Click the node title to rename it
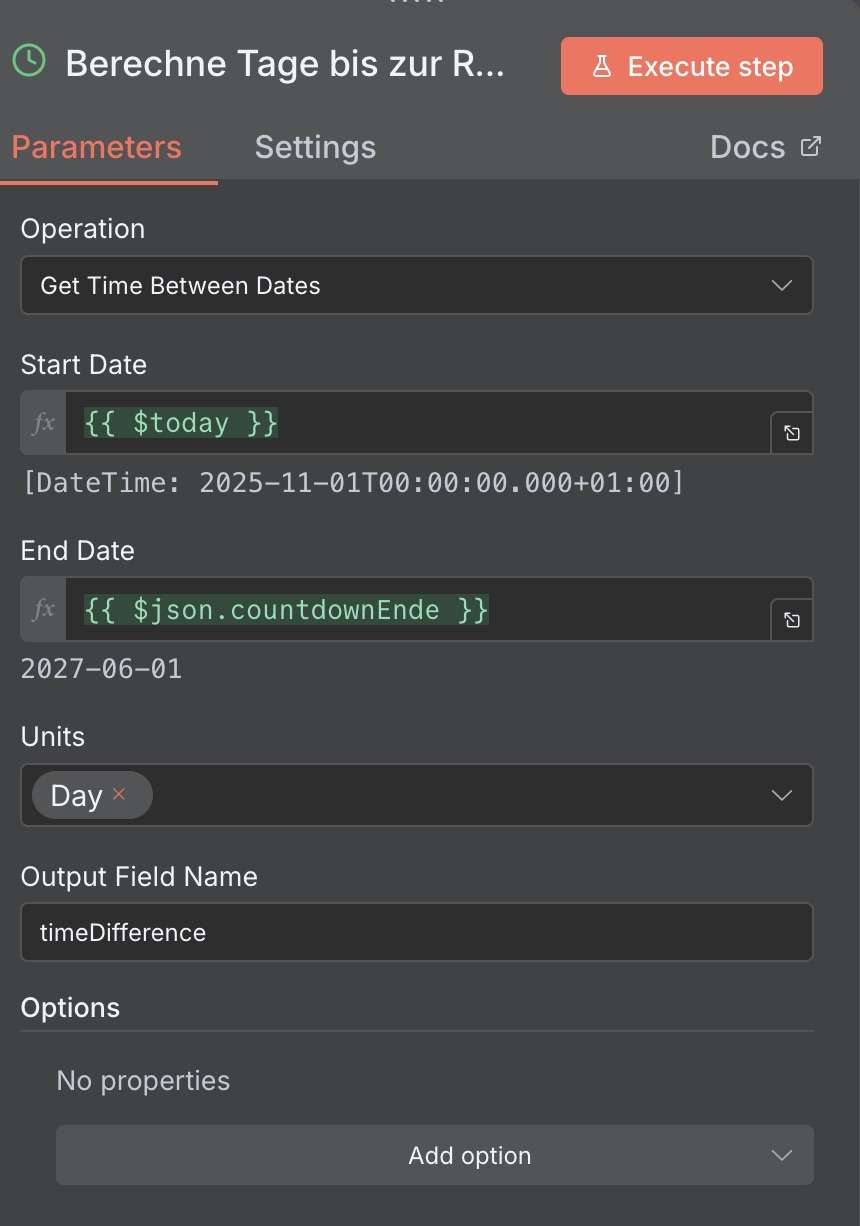The height and width of the screenshot is (1226, 860). (285, 64)
